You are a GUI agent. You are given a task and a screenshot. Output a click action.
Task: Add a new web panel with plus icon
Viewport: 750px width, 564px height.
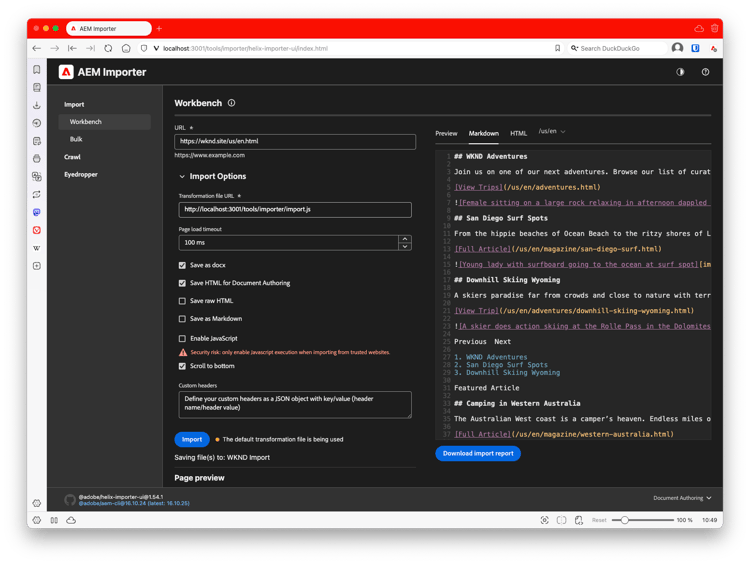pos(37,265)
